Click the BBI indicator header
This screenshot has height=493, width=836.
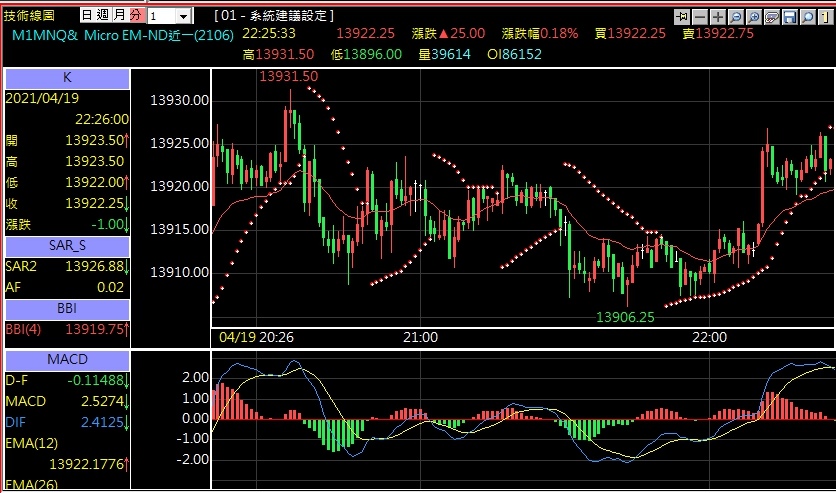coord(67,309)
